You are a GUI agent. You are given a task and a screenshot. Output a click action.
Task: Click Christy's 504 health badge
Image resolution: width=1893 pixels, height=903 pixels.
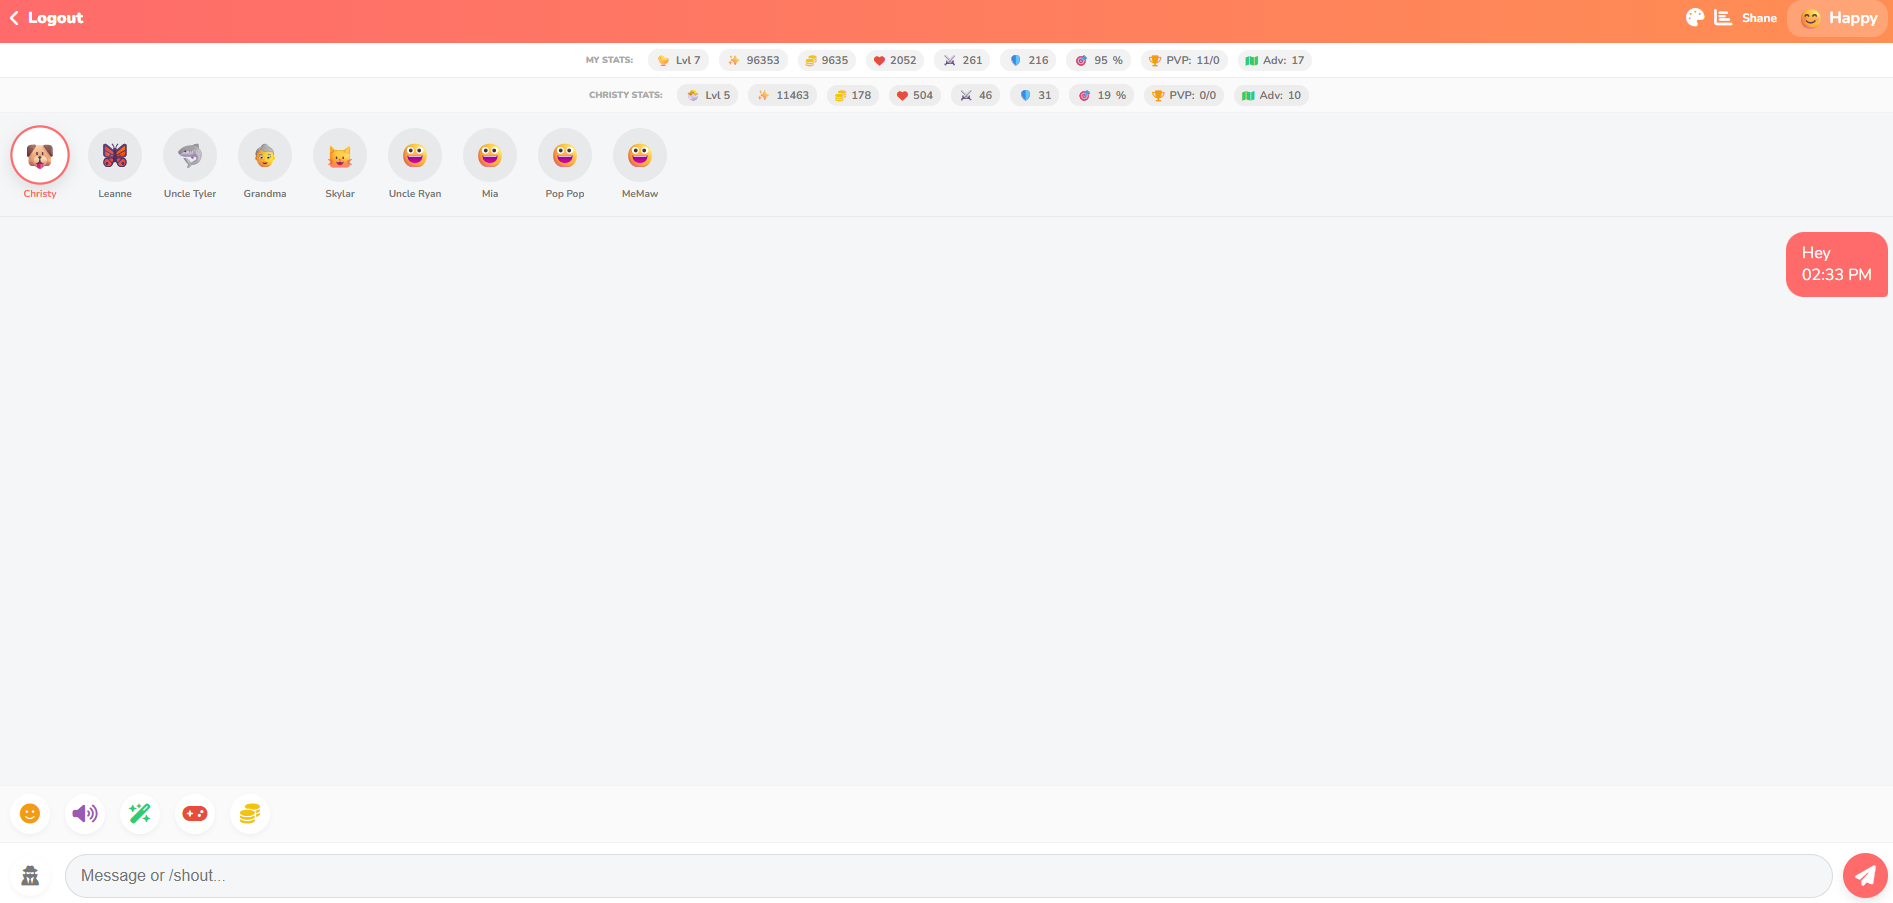pos(915,95)
